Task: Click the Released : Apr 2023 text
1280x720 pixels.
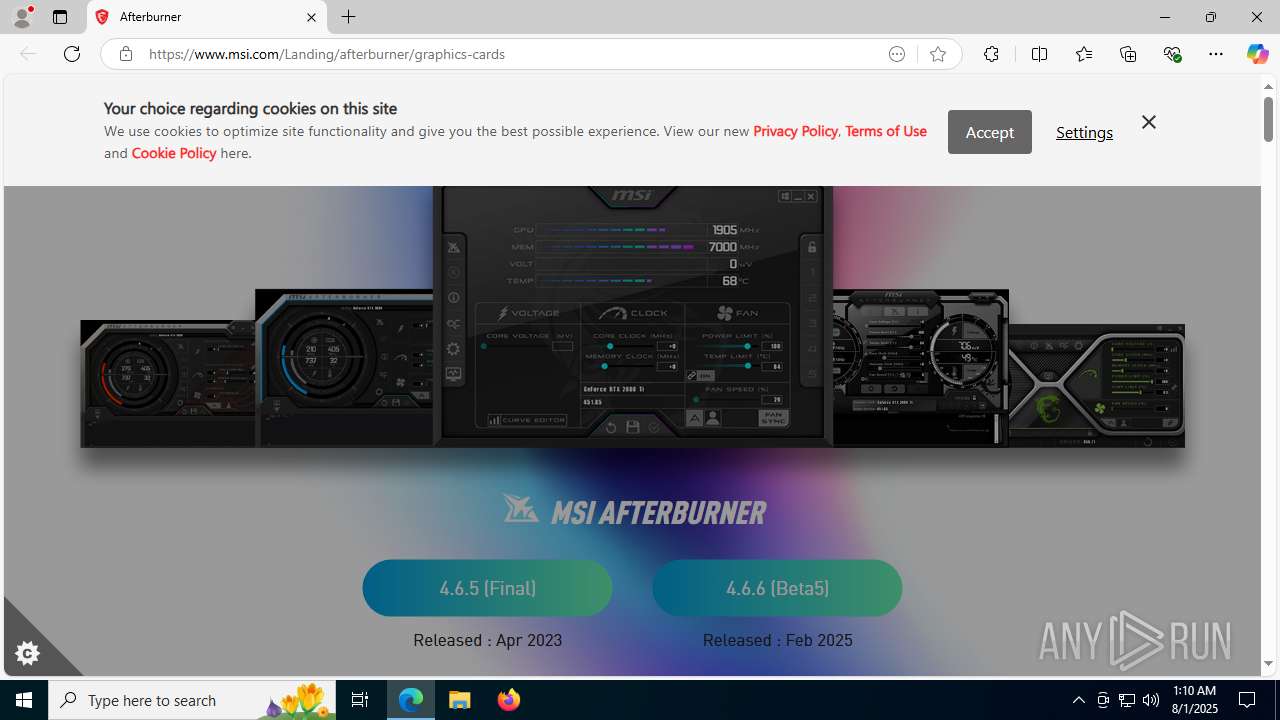Action: (x=487, y=640)
